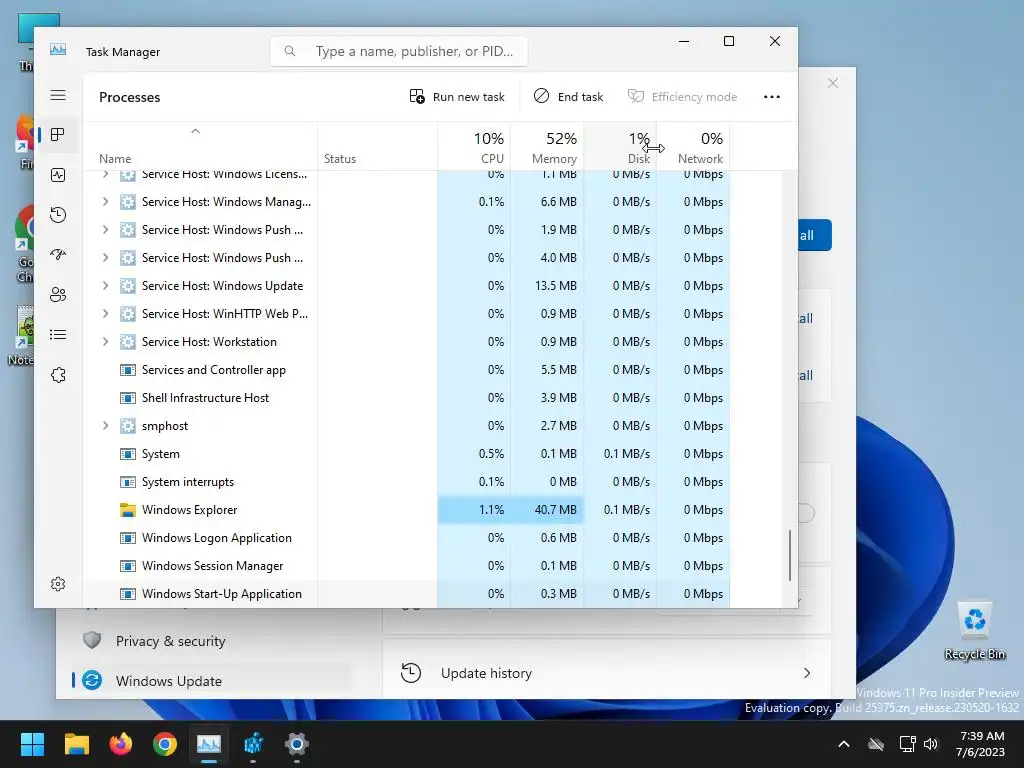
Task: Open the Users icon in the sidebar
Action: pos(58,295)
